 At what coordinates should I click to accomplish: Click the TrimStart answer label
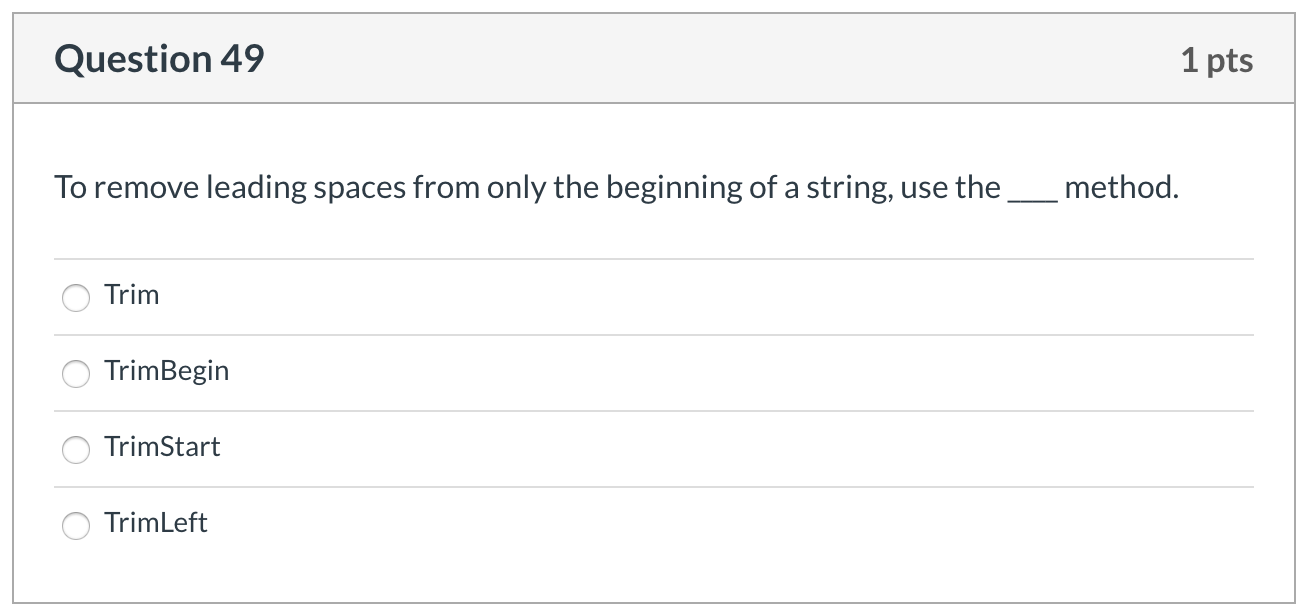[162, 447]
